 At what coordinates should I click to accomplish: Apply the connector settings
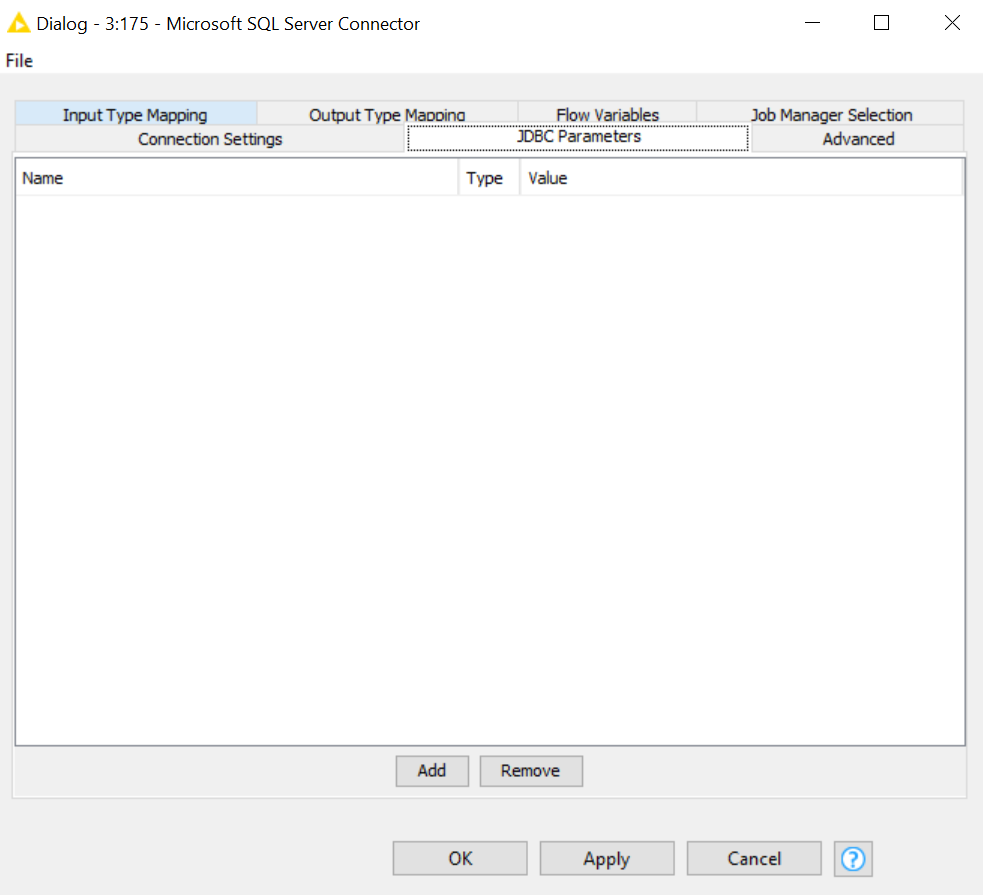point(606,858)
